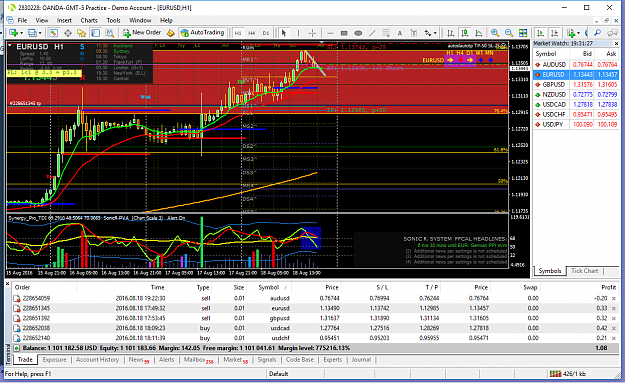Viewport: 625px width, 383px height.
Task: Toggle the AutoTrading button
Action: tap(202, 33)
